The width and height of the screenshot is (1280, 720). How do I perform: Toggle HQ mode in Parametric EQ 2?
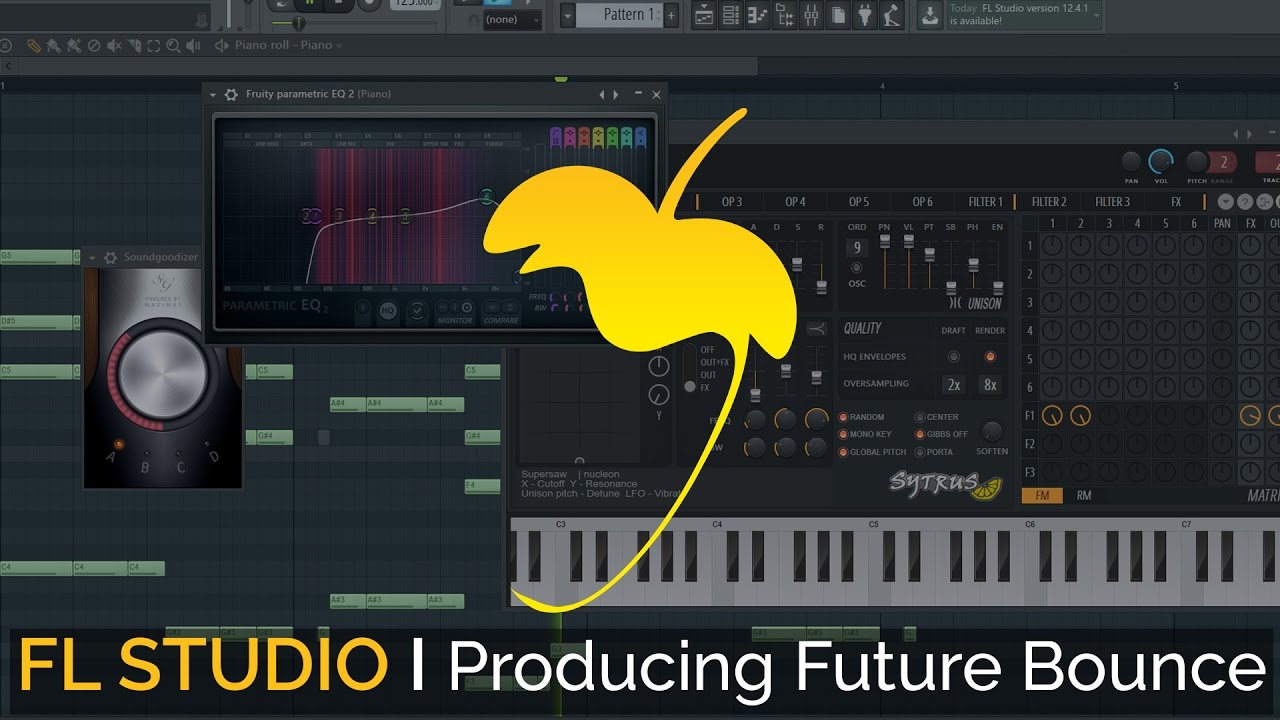388,312
